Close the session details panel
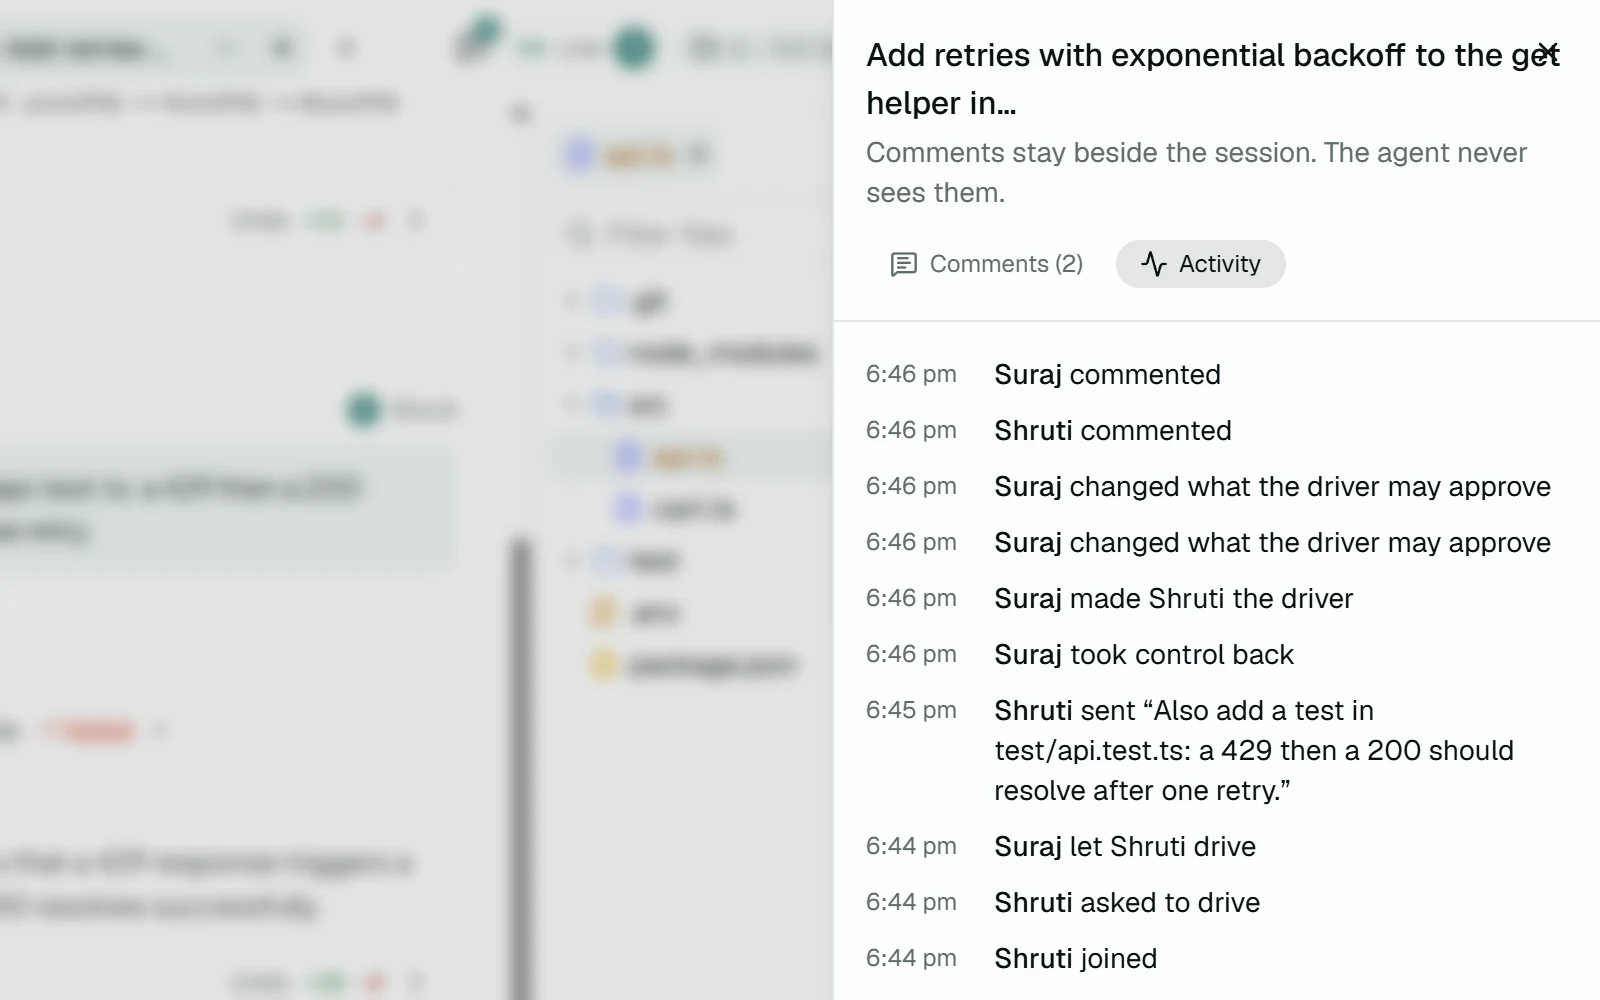This screenshot has width=1600, height=1000. click(1547, 51)
